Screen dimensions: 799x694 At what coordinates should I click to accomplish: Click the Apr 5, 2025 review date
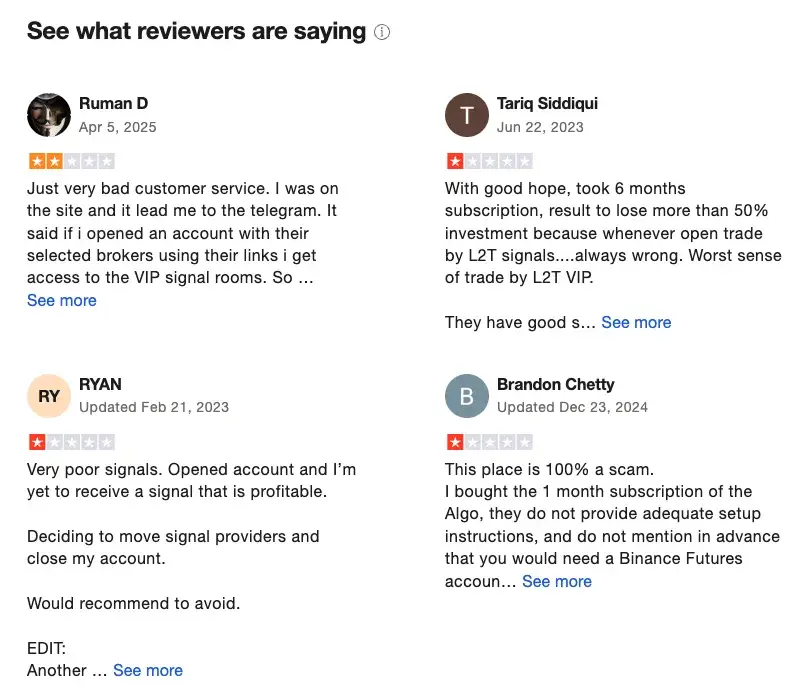click(118, 127)
